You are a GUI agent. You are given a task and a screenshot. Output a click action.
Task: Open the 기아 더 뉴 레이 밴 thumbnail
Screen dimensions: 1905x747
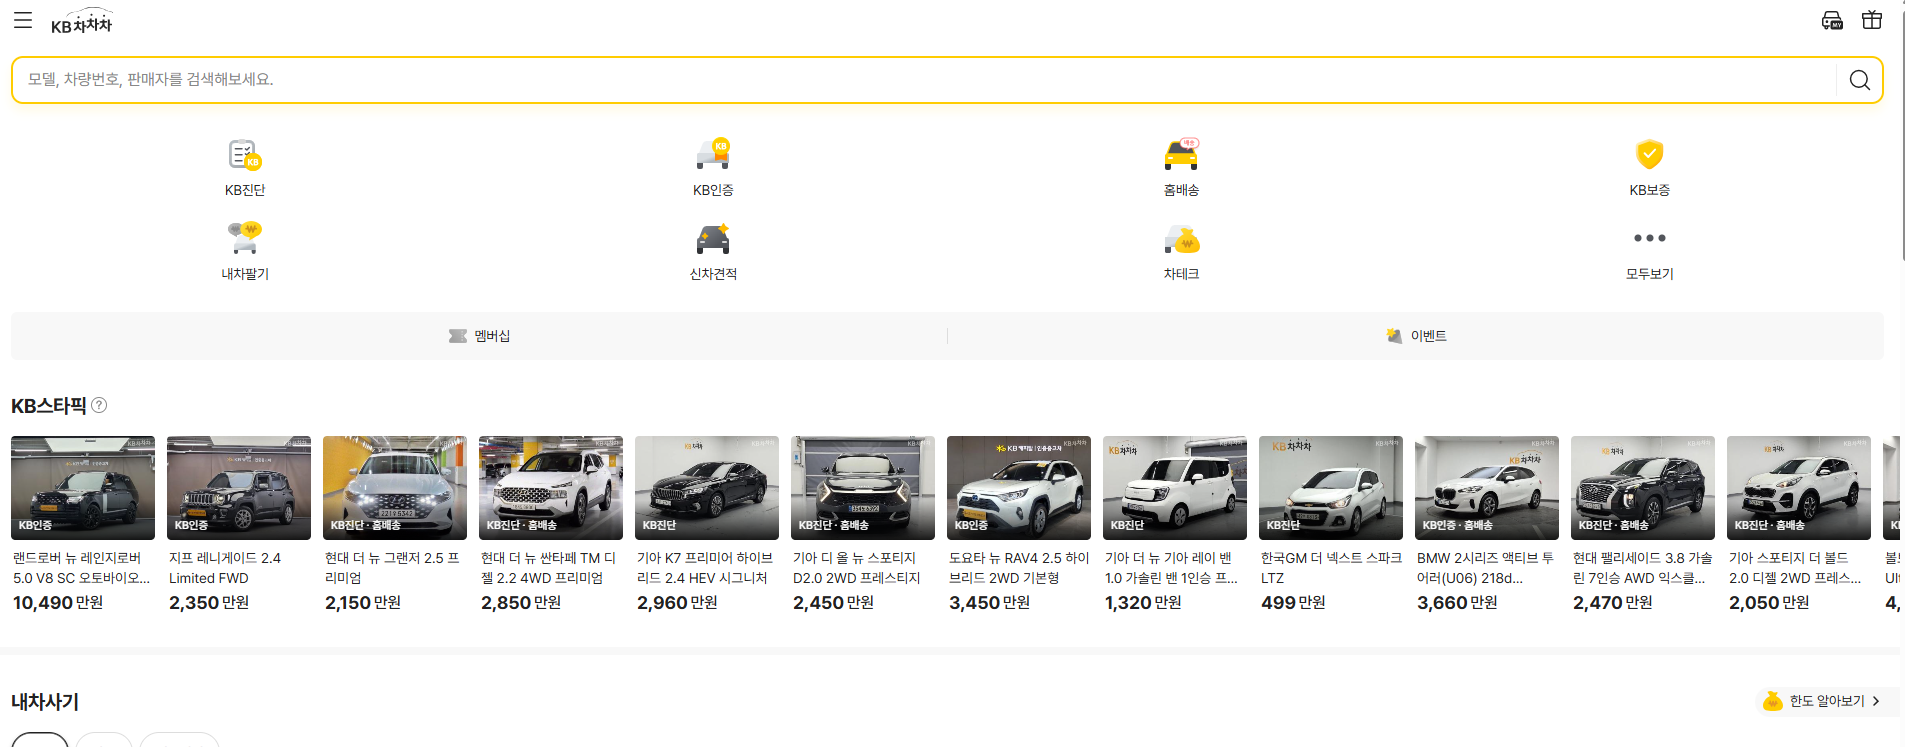(x=1175, y=488)
